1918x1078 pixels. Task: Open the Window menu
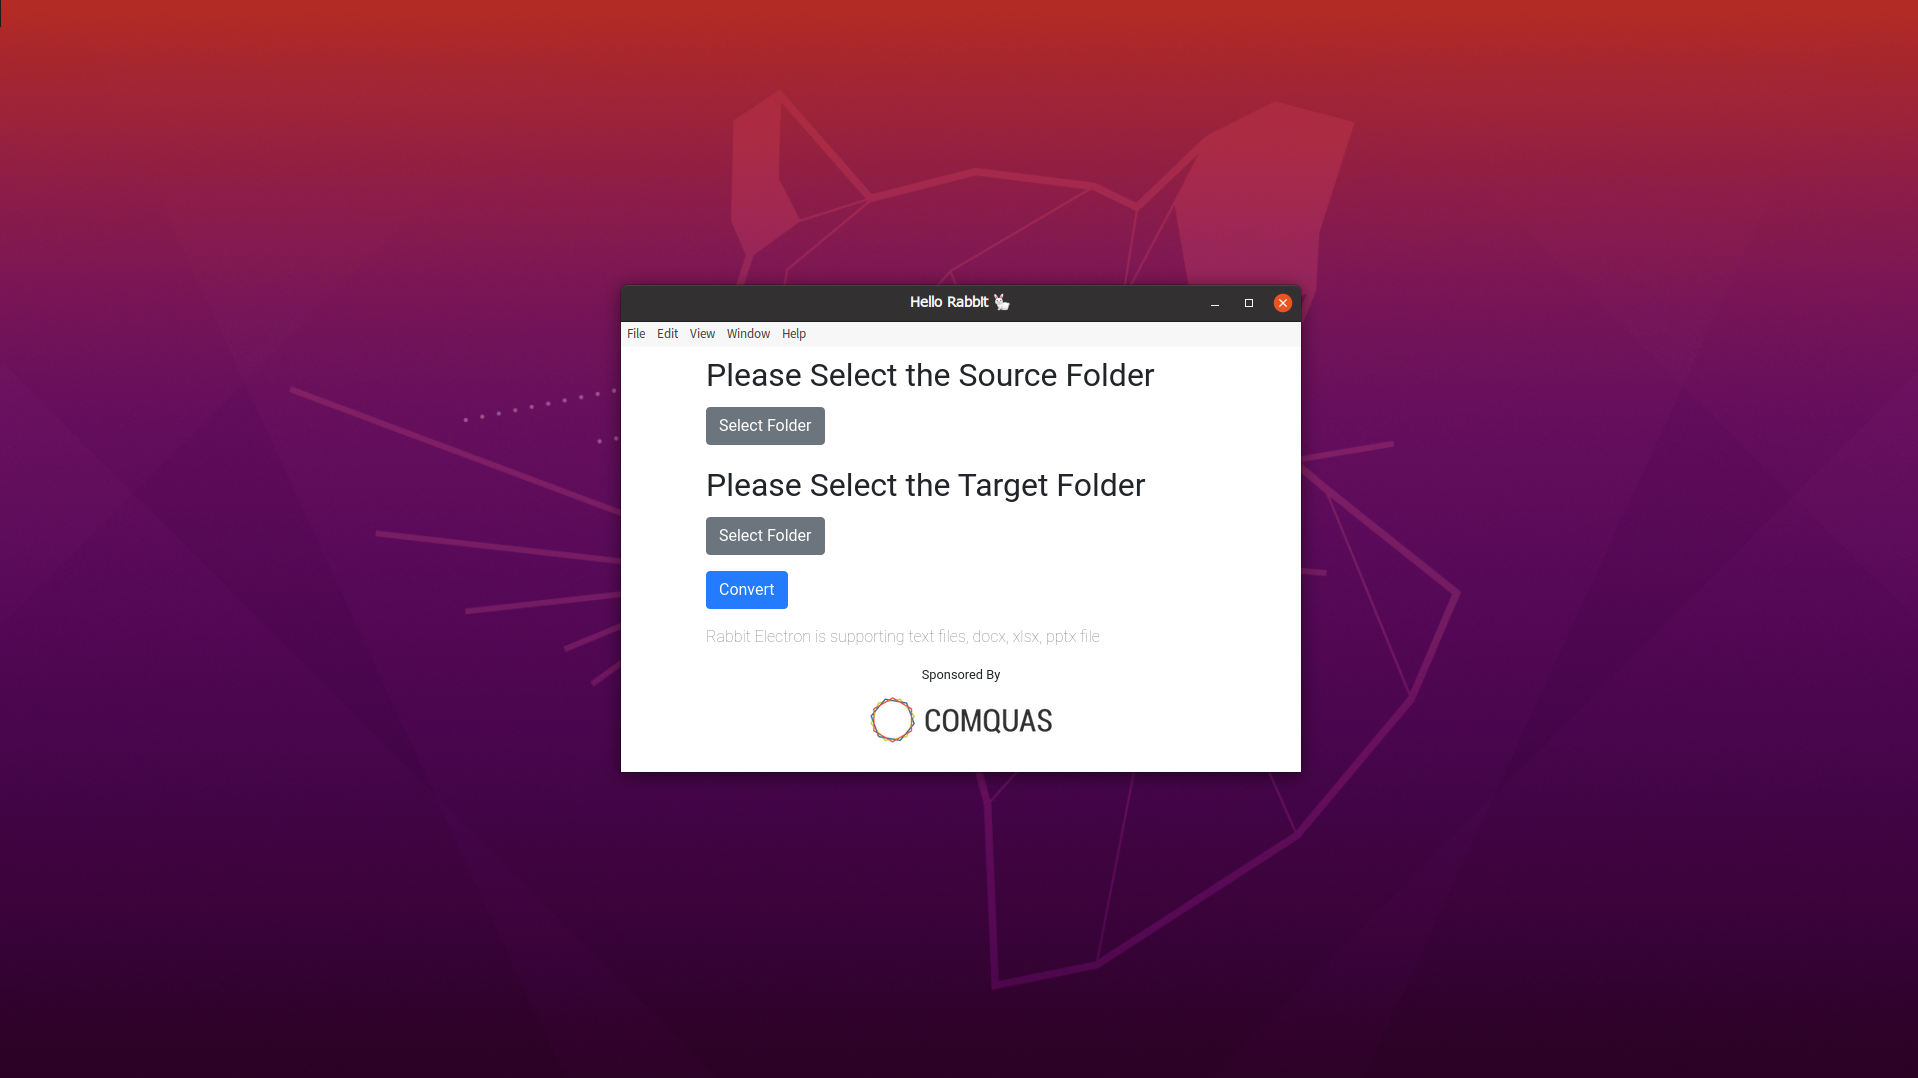(748, 334)
